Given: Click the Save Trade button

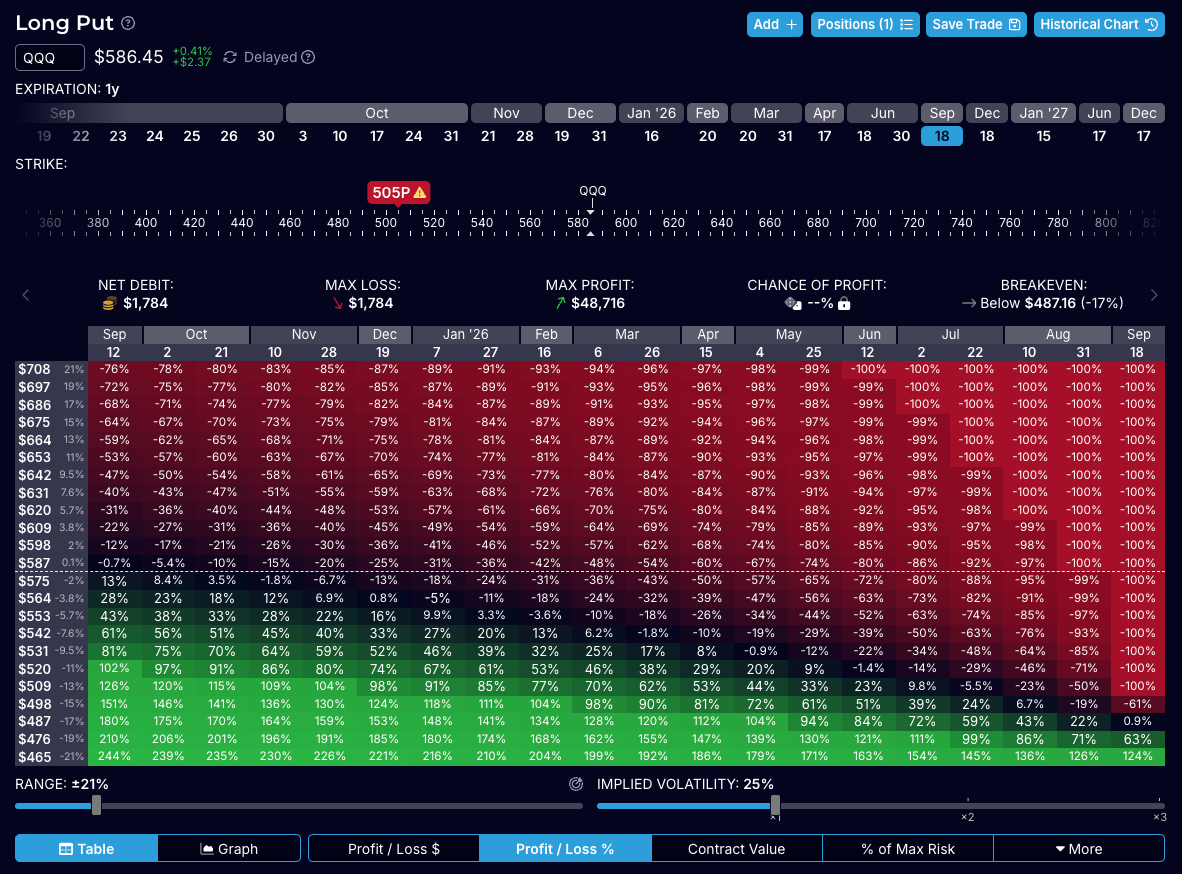Looking at the screenshot, I should (976, 24).
